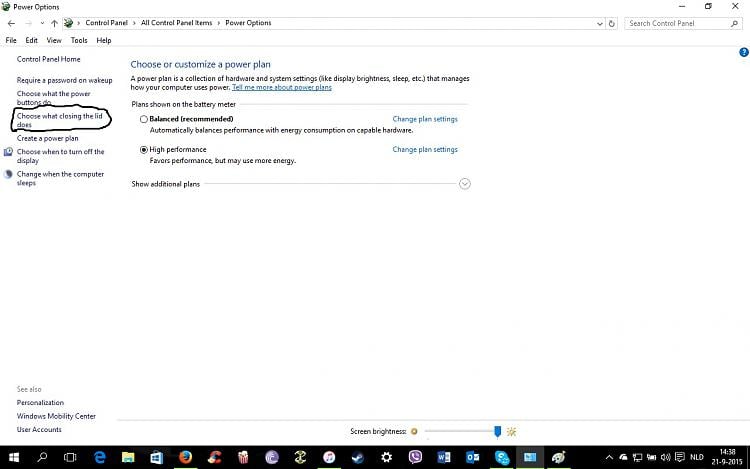750x469 pixels.
Task: Open Viber from the taskbar
Action: (x=415, y=458)
